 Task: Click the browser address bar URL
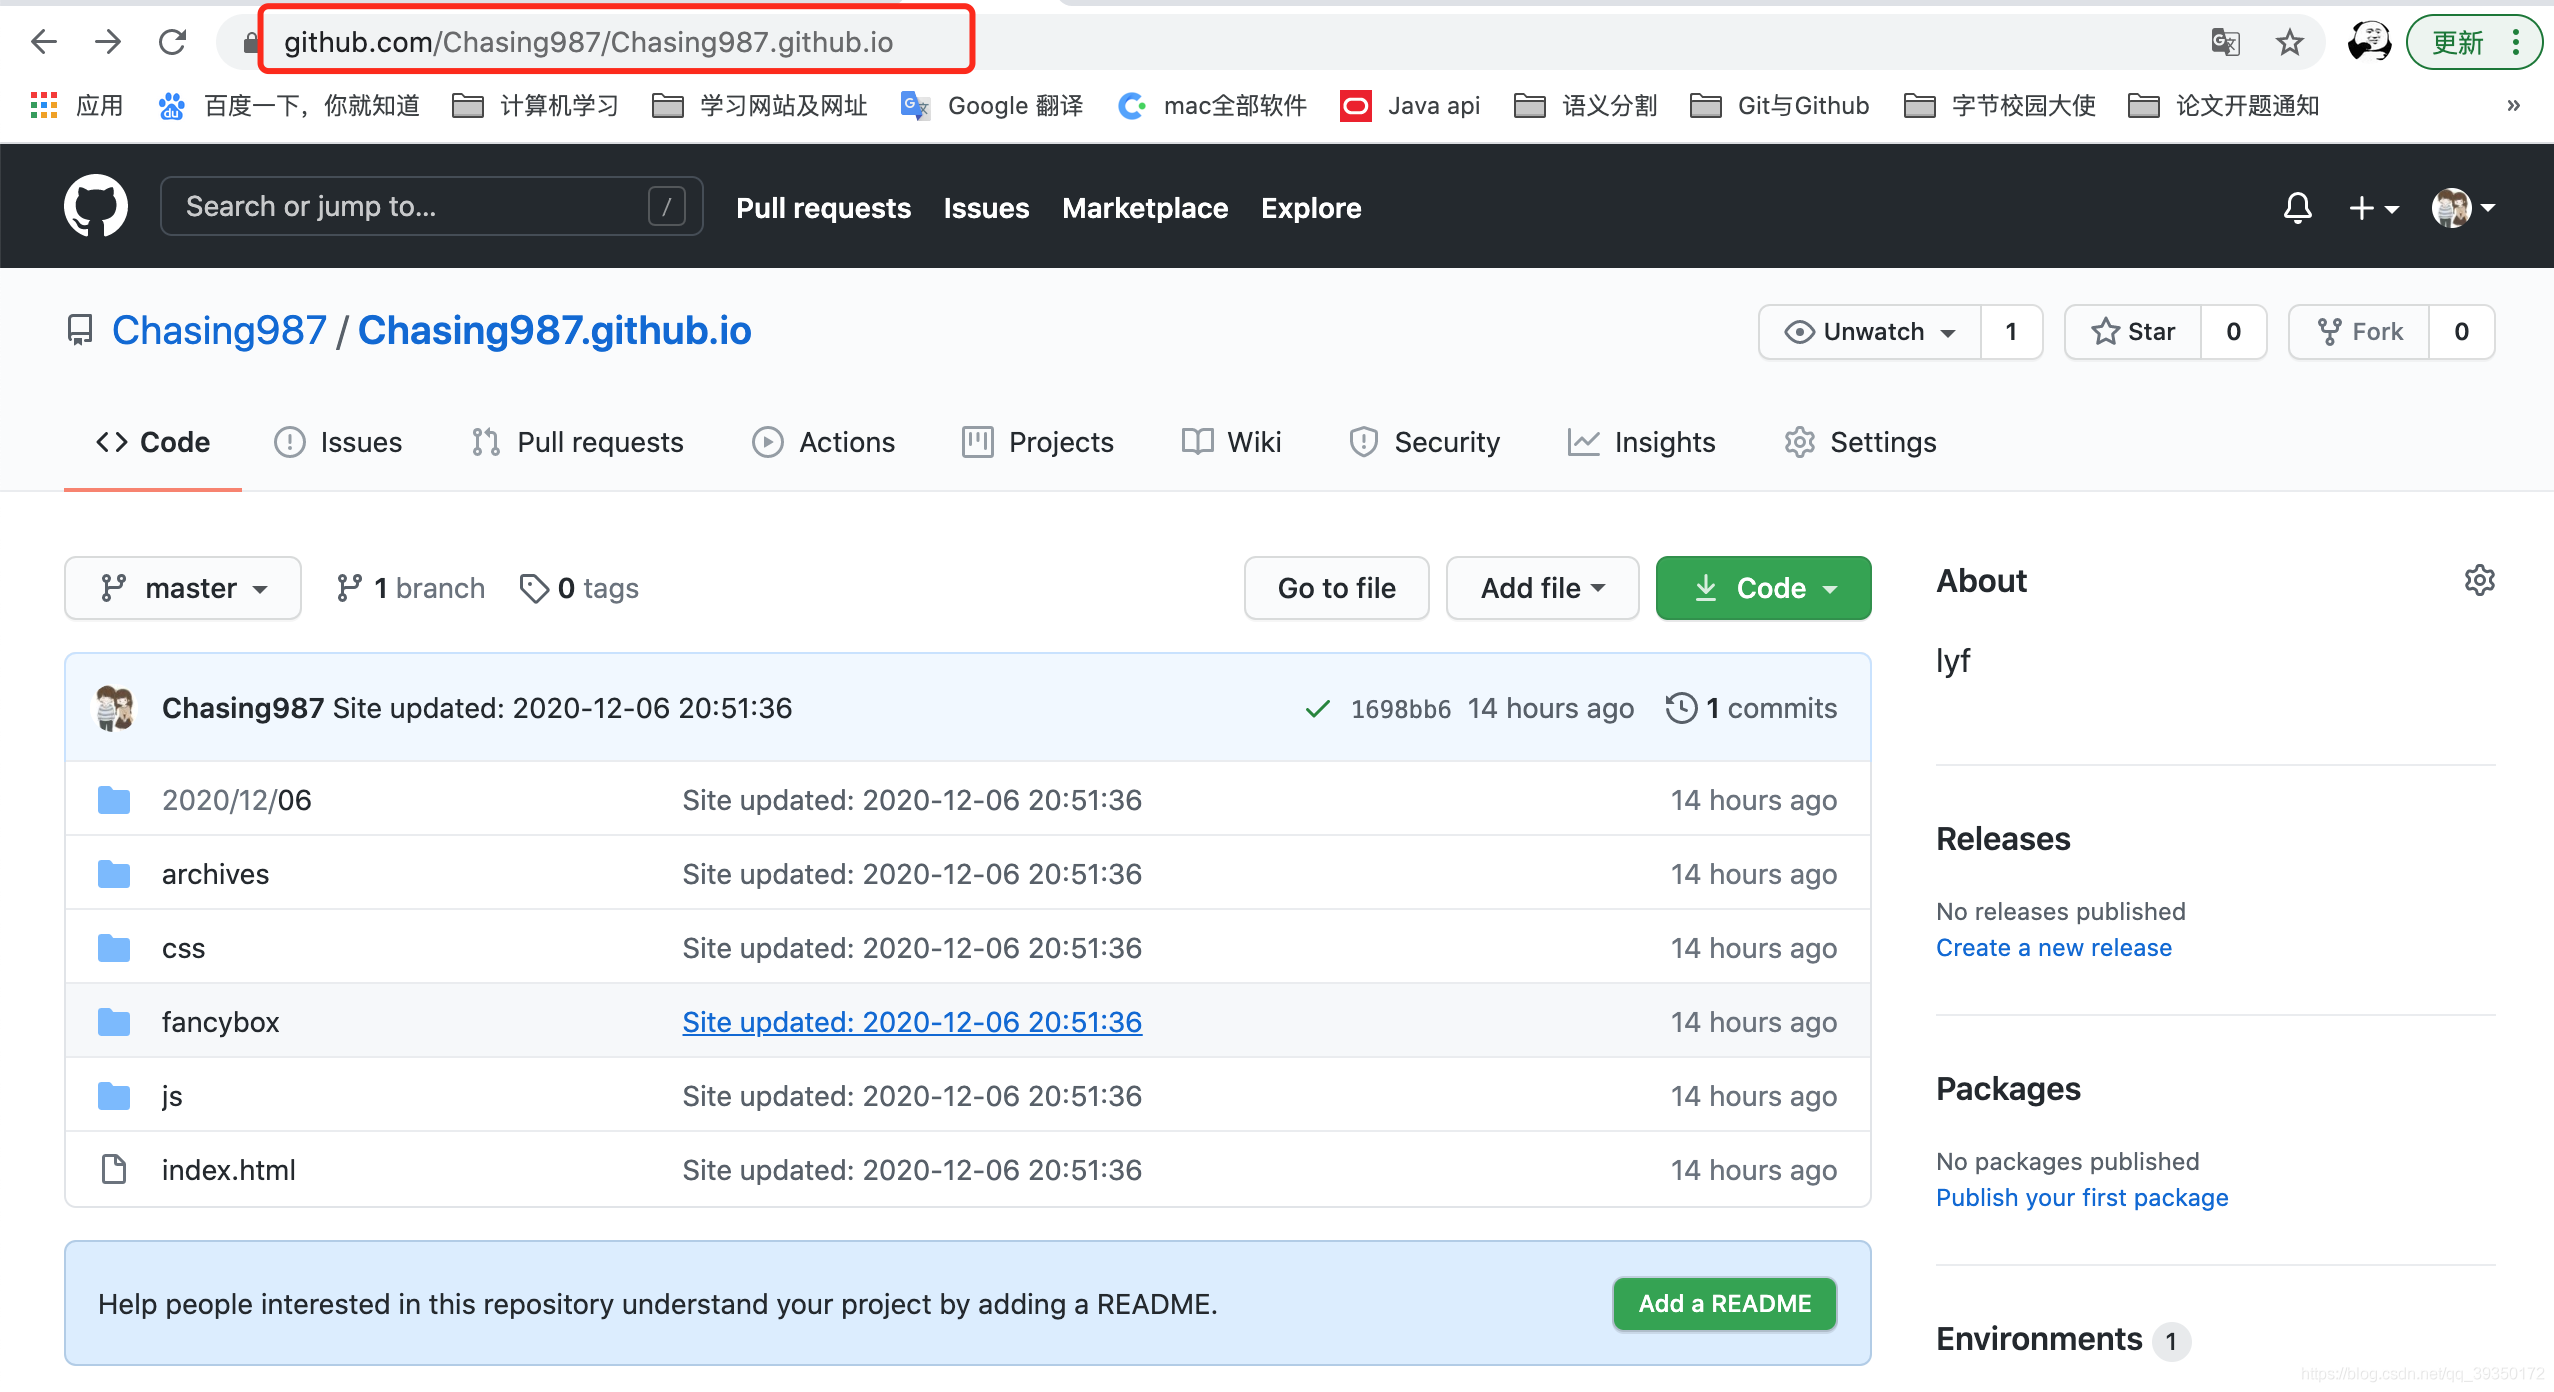click(x=589, y=42)
